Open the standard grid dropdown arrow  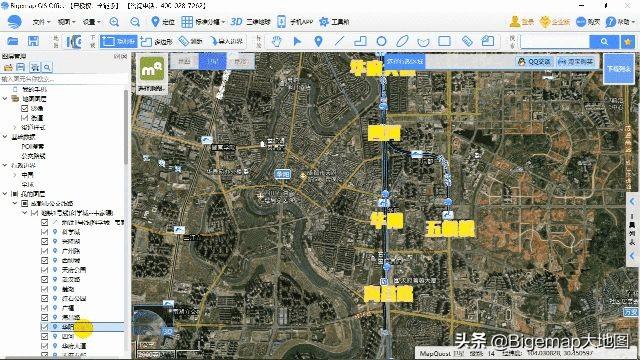pyautogui.click(x=223, y=22)
